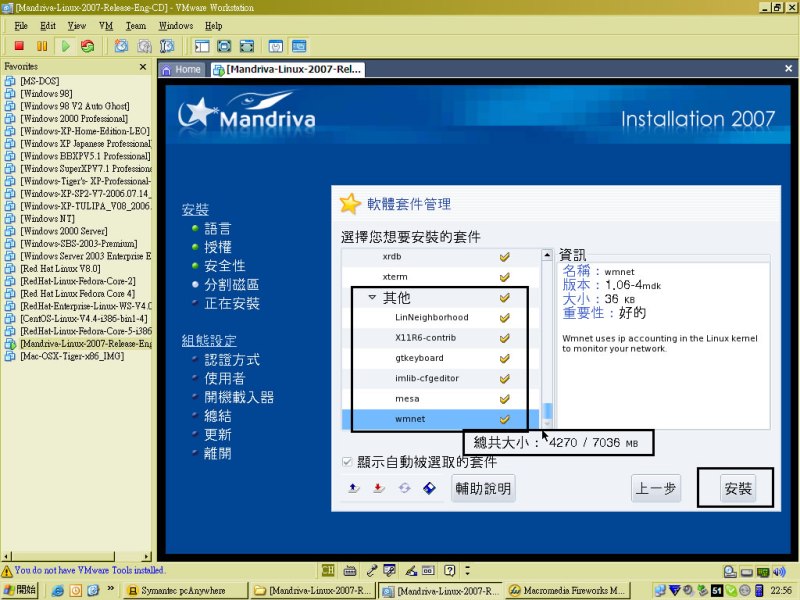This screenshot has height=600, width=800.
Task: Uncheck the xrdb package checkmark
Action: click(505, 257)
